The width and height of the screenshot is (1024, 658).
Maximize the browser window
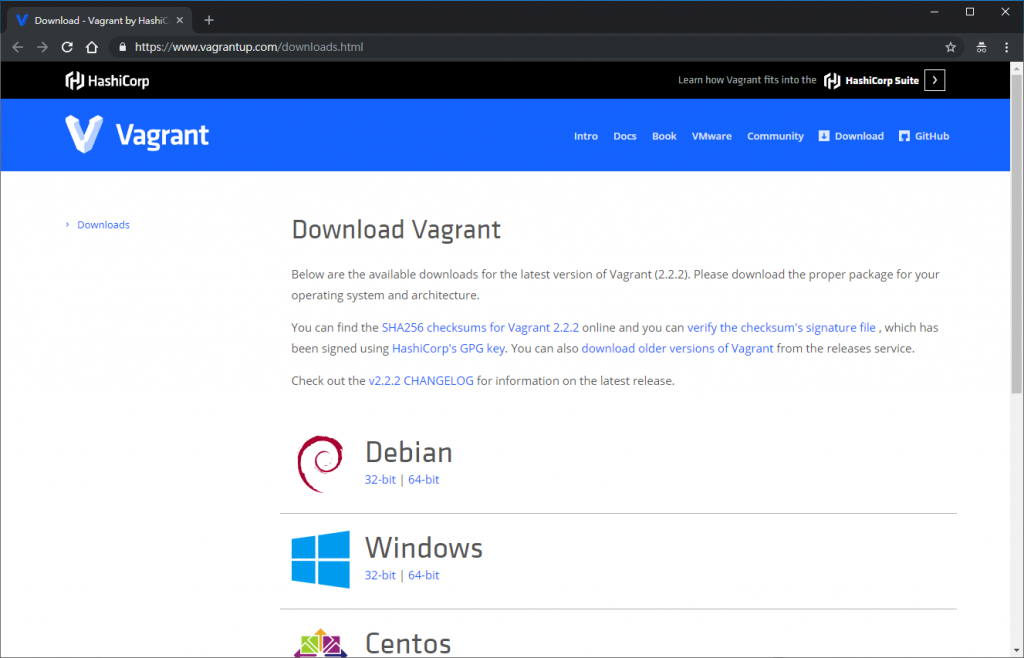pyautogui.click(x=970, y=12)
